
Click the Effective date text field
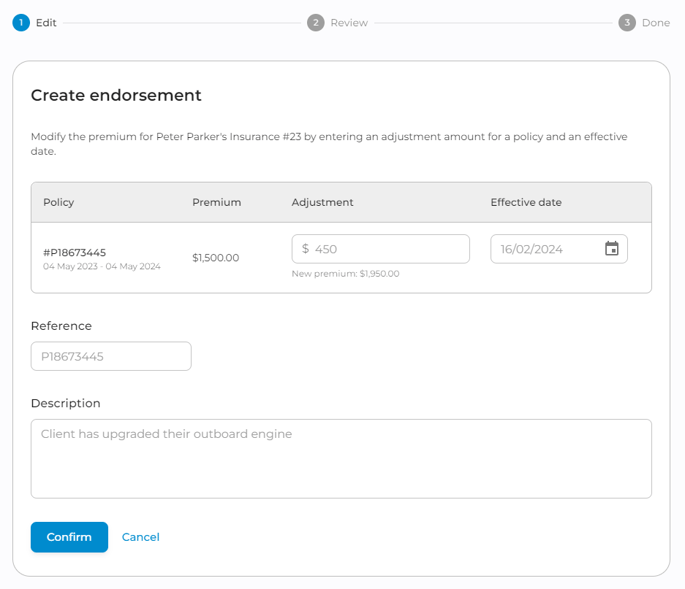click(x=545, y=249)
